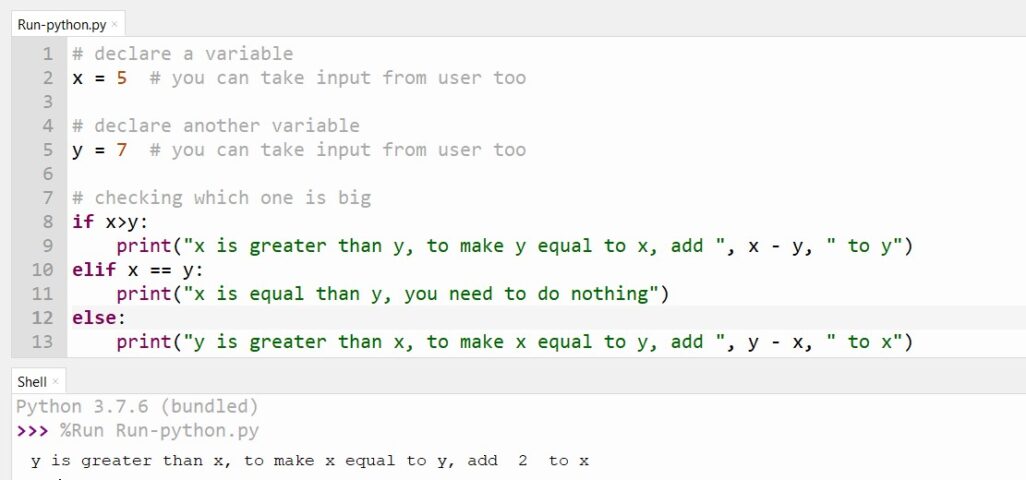Select the Run-python.py tab
Screen dimensions: 1026x480
click(x=62, y=24)
